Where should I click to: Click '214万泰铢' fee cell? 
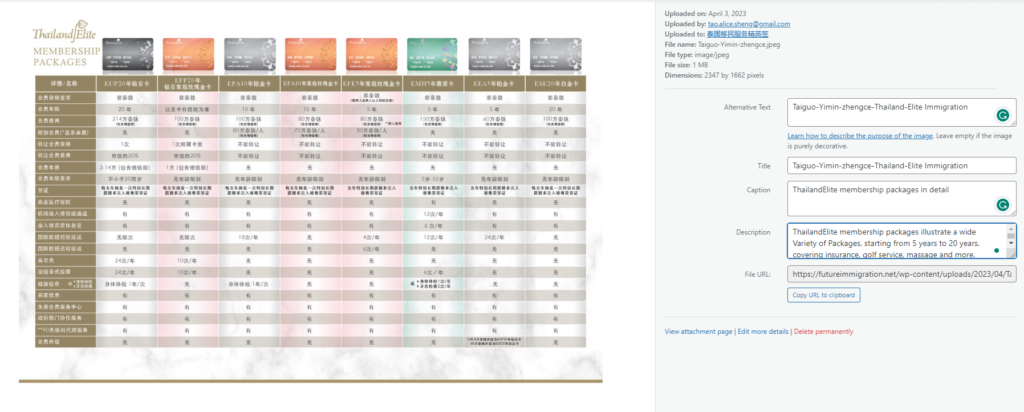click(x=128, y=121)
